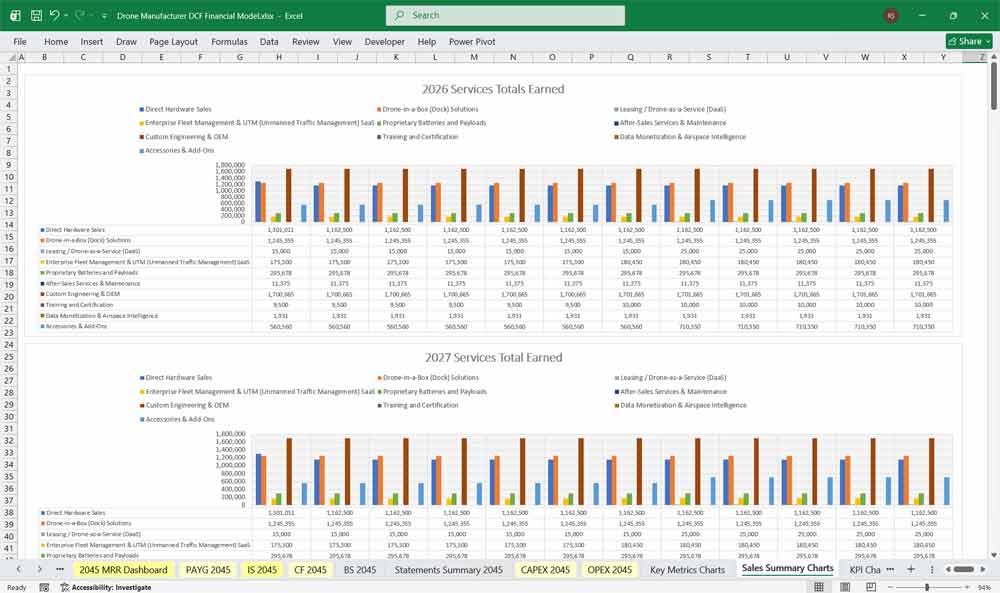Viewport: 1000px width, 593px height.
Task: Switch to the Formulas ribbon tab
Action: (229, 41)
